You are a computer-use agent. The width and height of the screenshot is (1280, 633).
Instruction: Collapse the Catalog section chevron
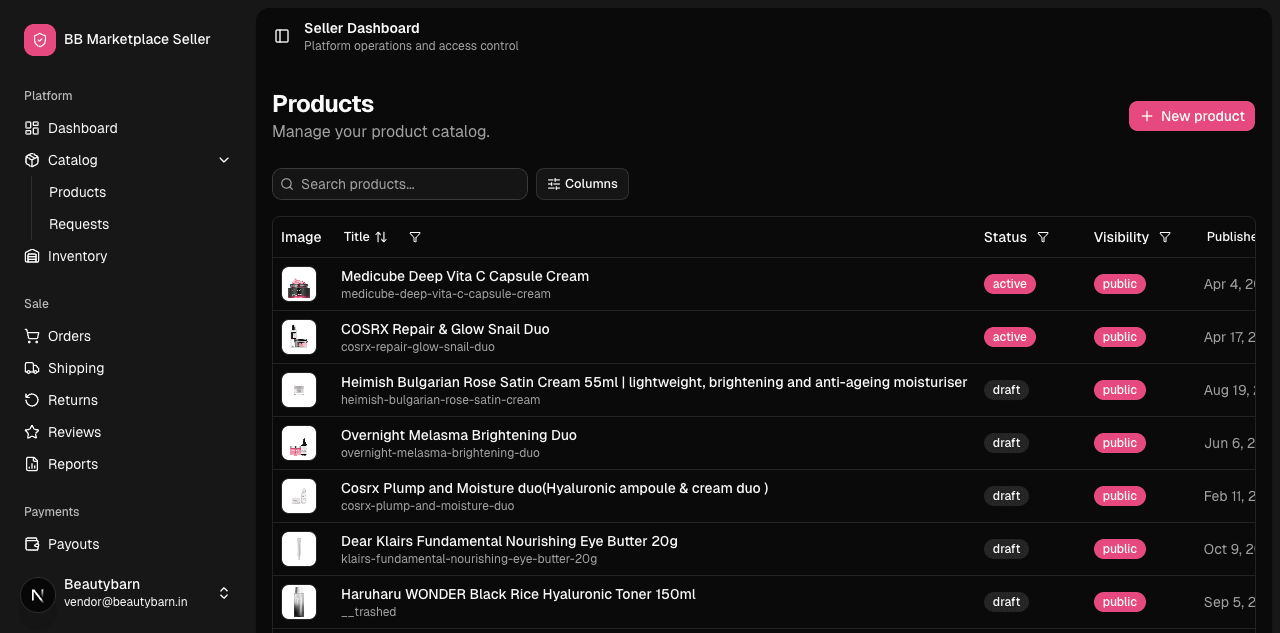pyautogui.click(x=224, y=160)
